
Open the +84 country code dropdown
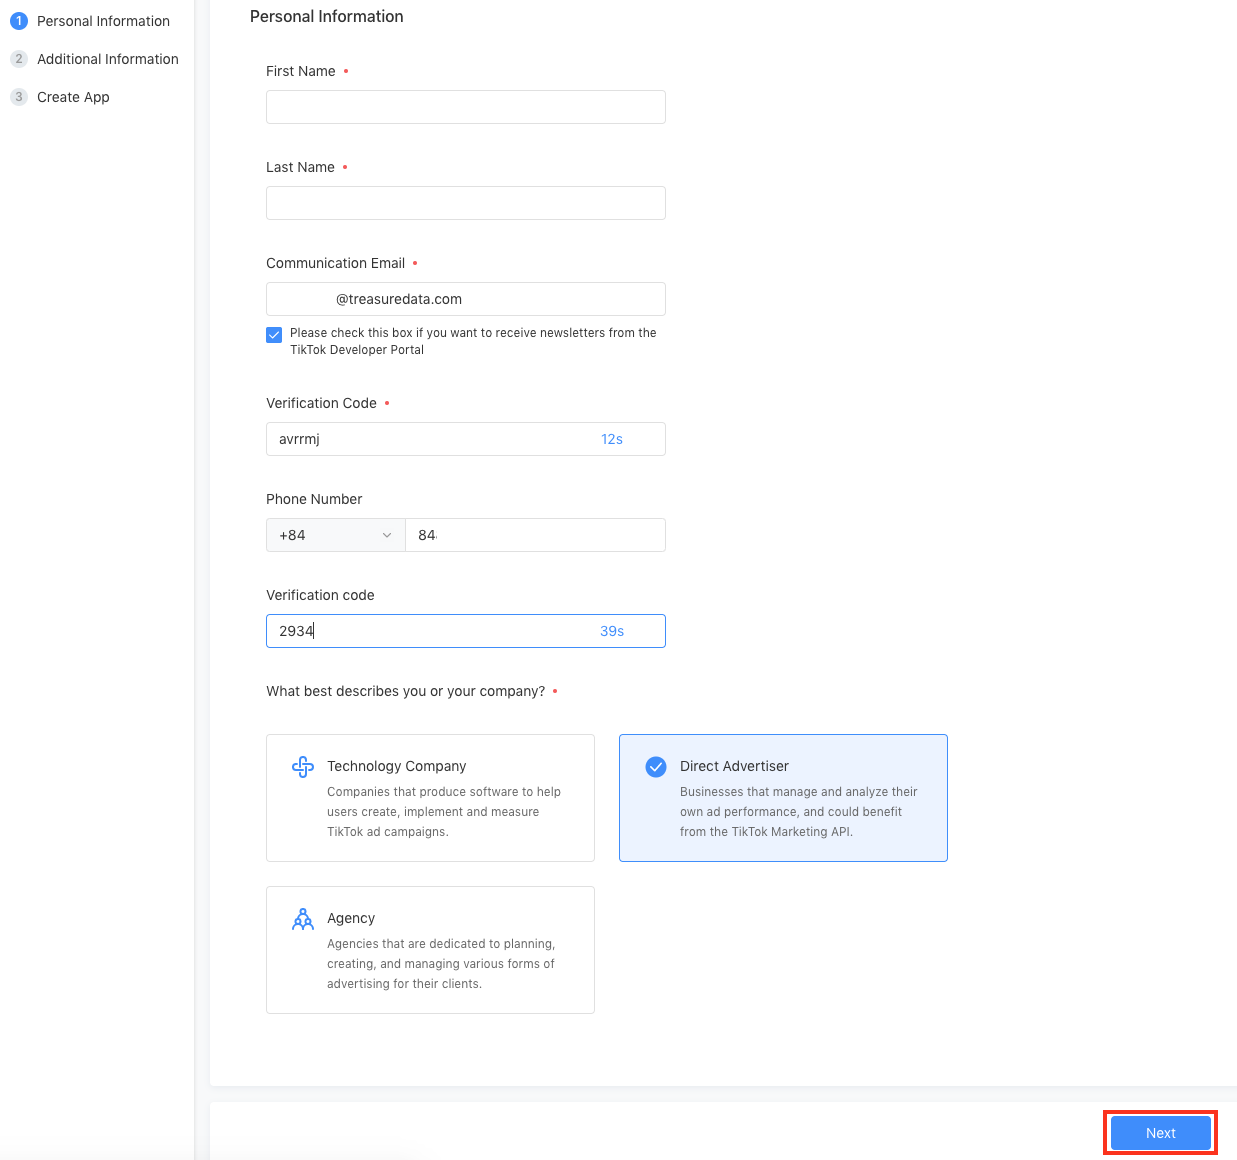pyautogui.click(x=335, y=535)
